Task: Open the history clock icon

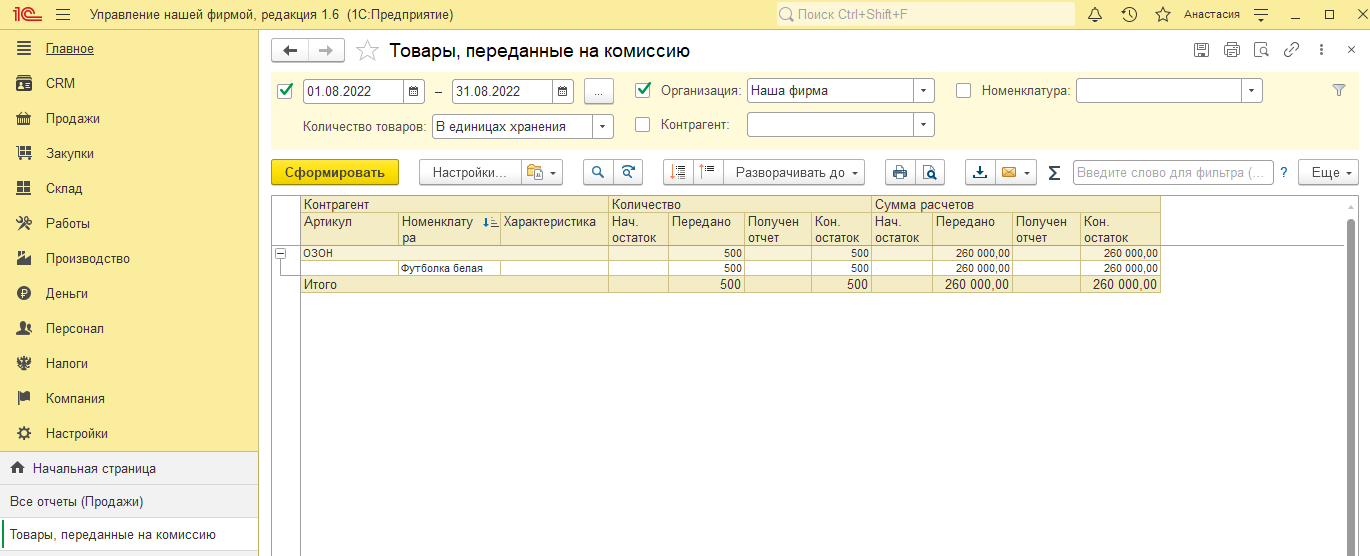Action: click(1129, 15)
